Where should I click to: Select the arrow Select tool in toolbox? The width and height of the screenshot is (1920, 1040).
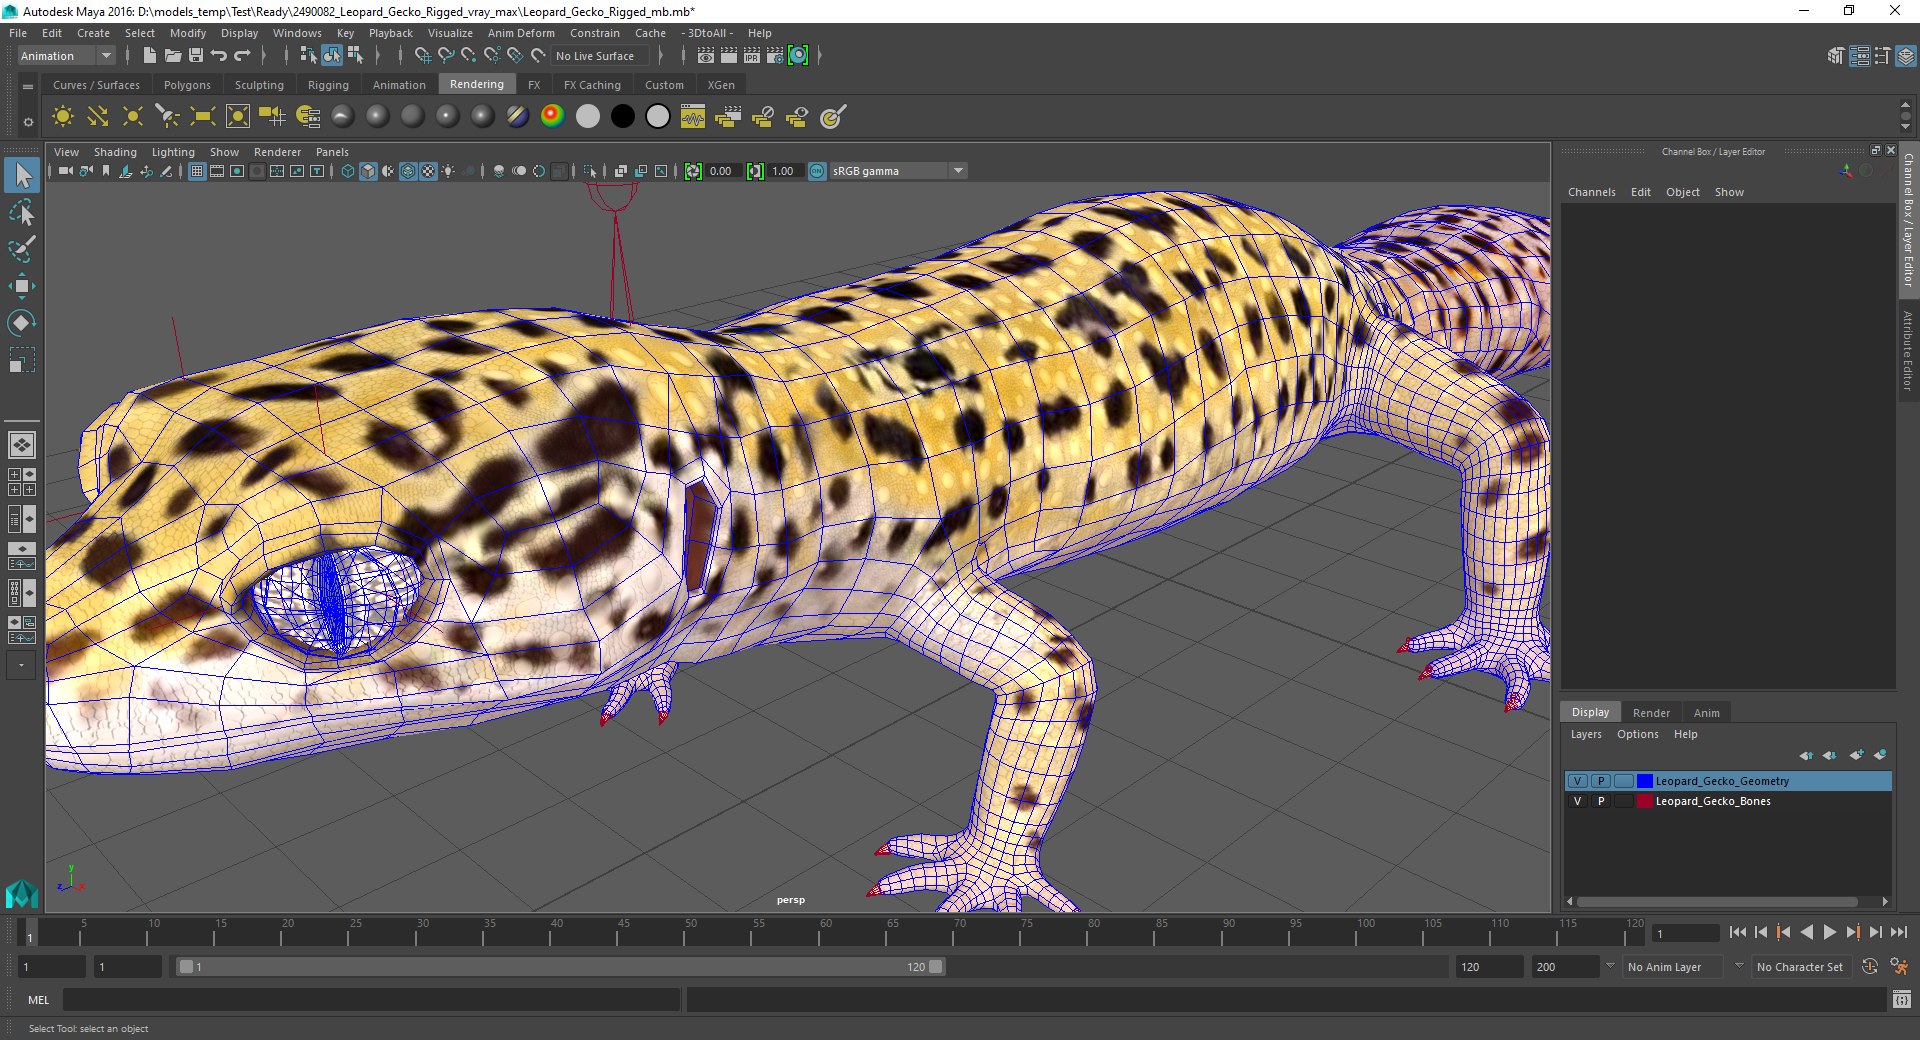click(21, 175)
